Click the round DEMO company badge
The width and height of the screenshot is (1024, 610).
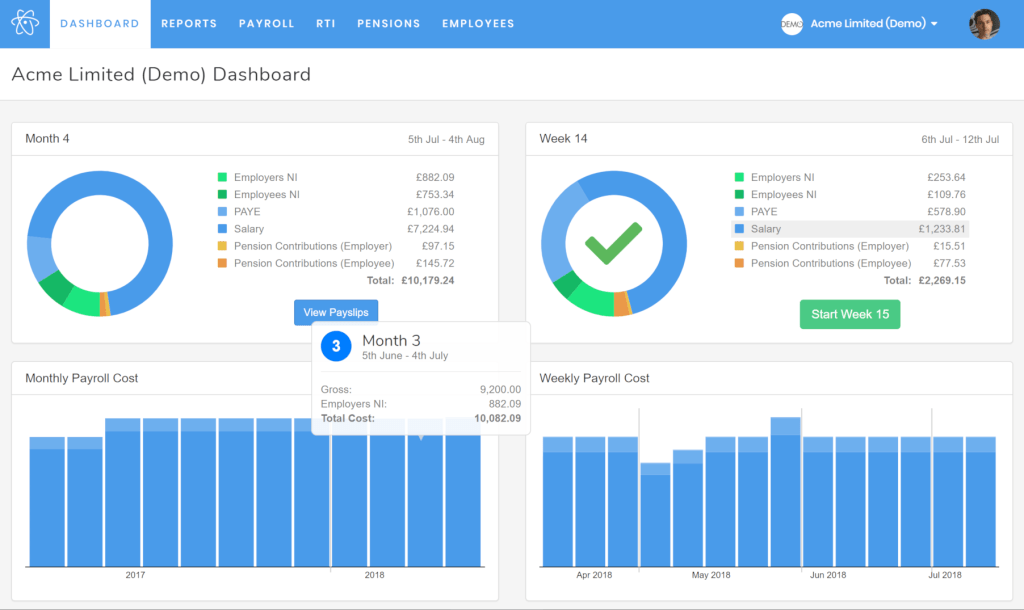(x=792, y=24)
